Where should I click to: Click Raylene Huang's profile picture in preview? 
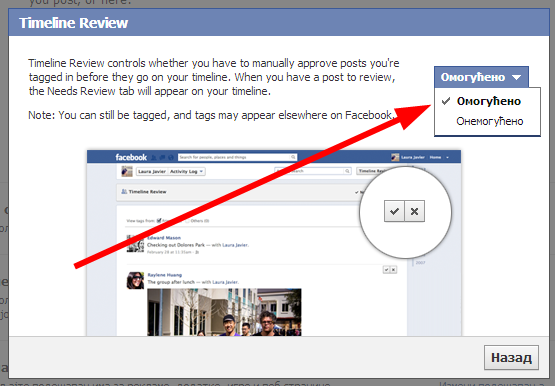coord(135,280)
